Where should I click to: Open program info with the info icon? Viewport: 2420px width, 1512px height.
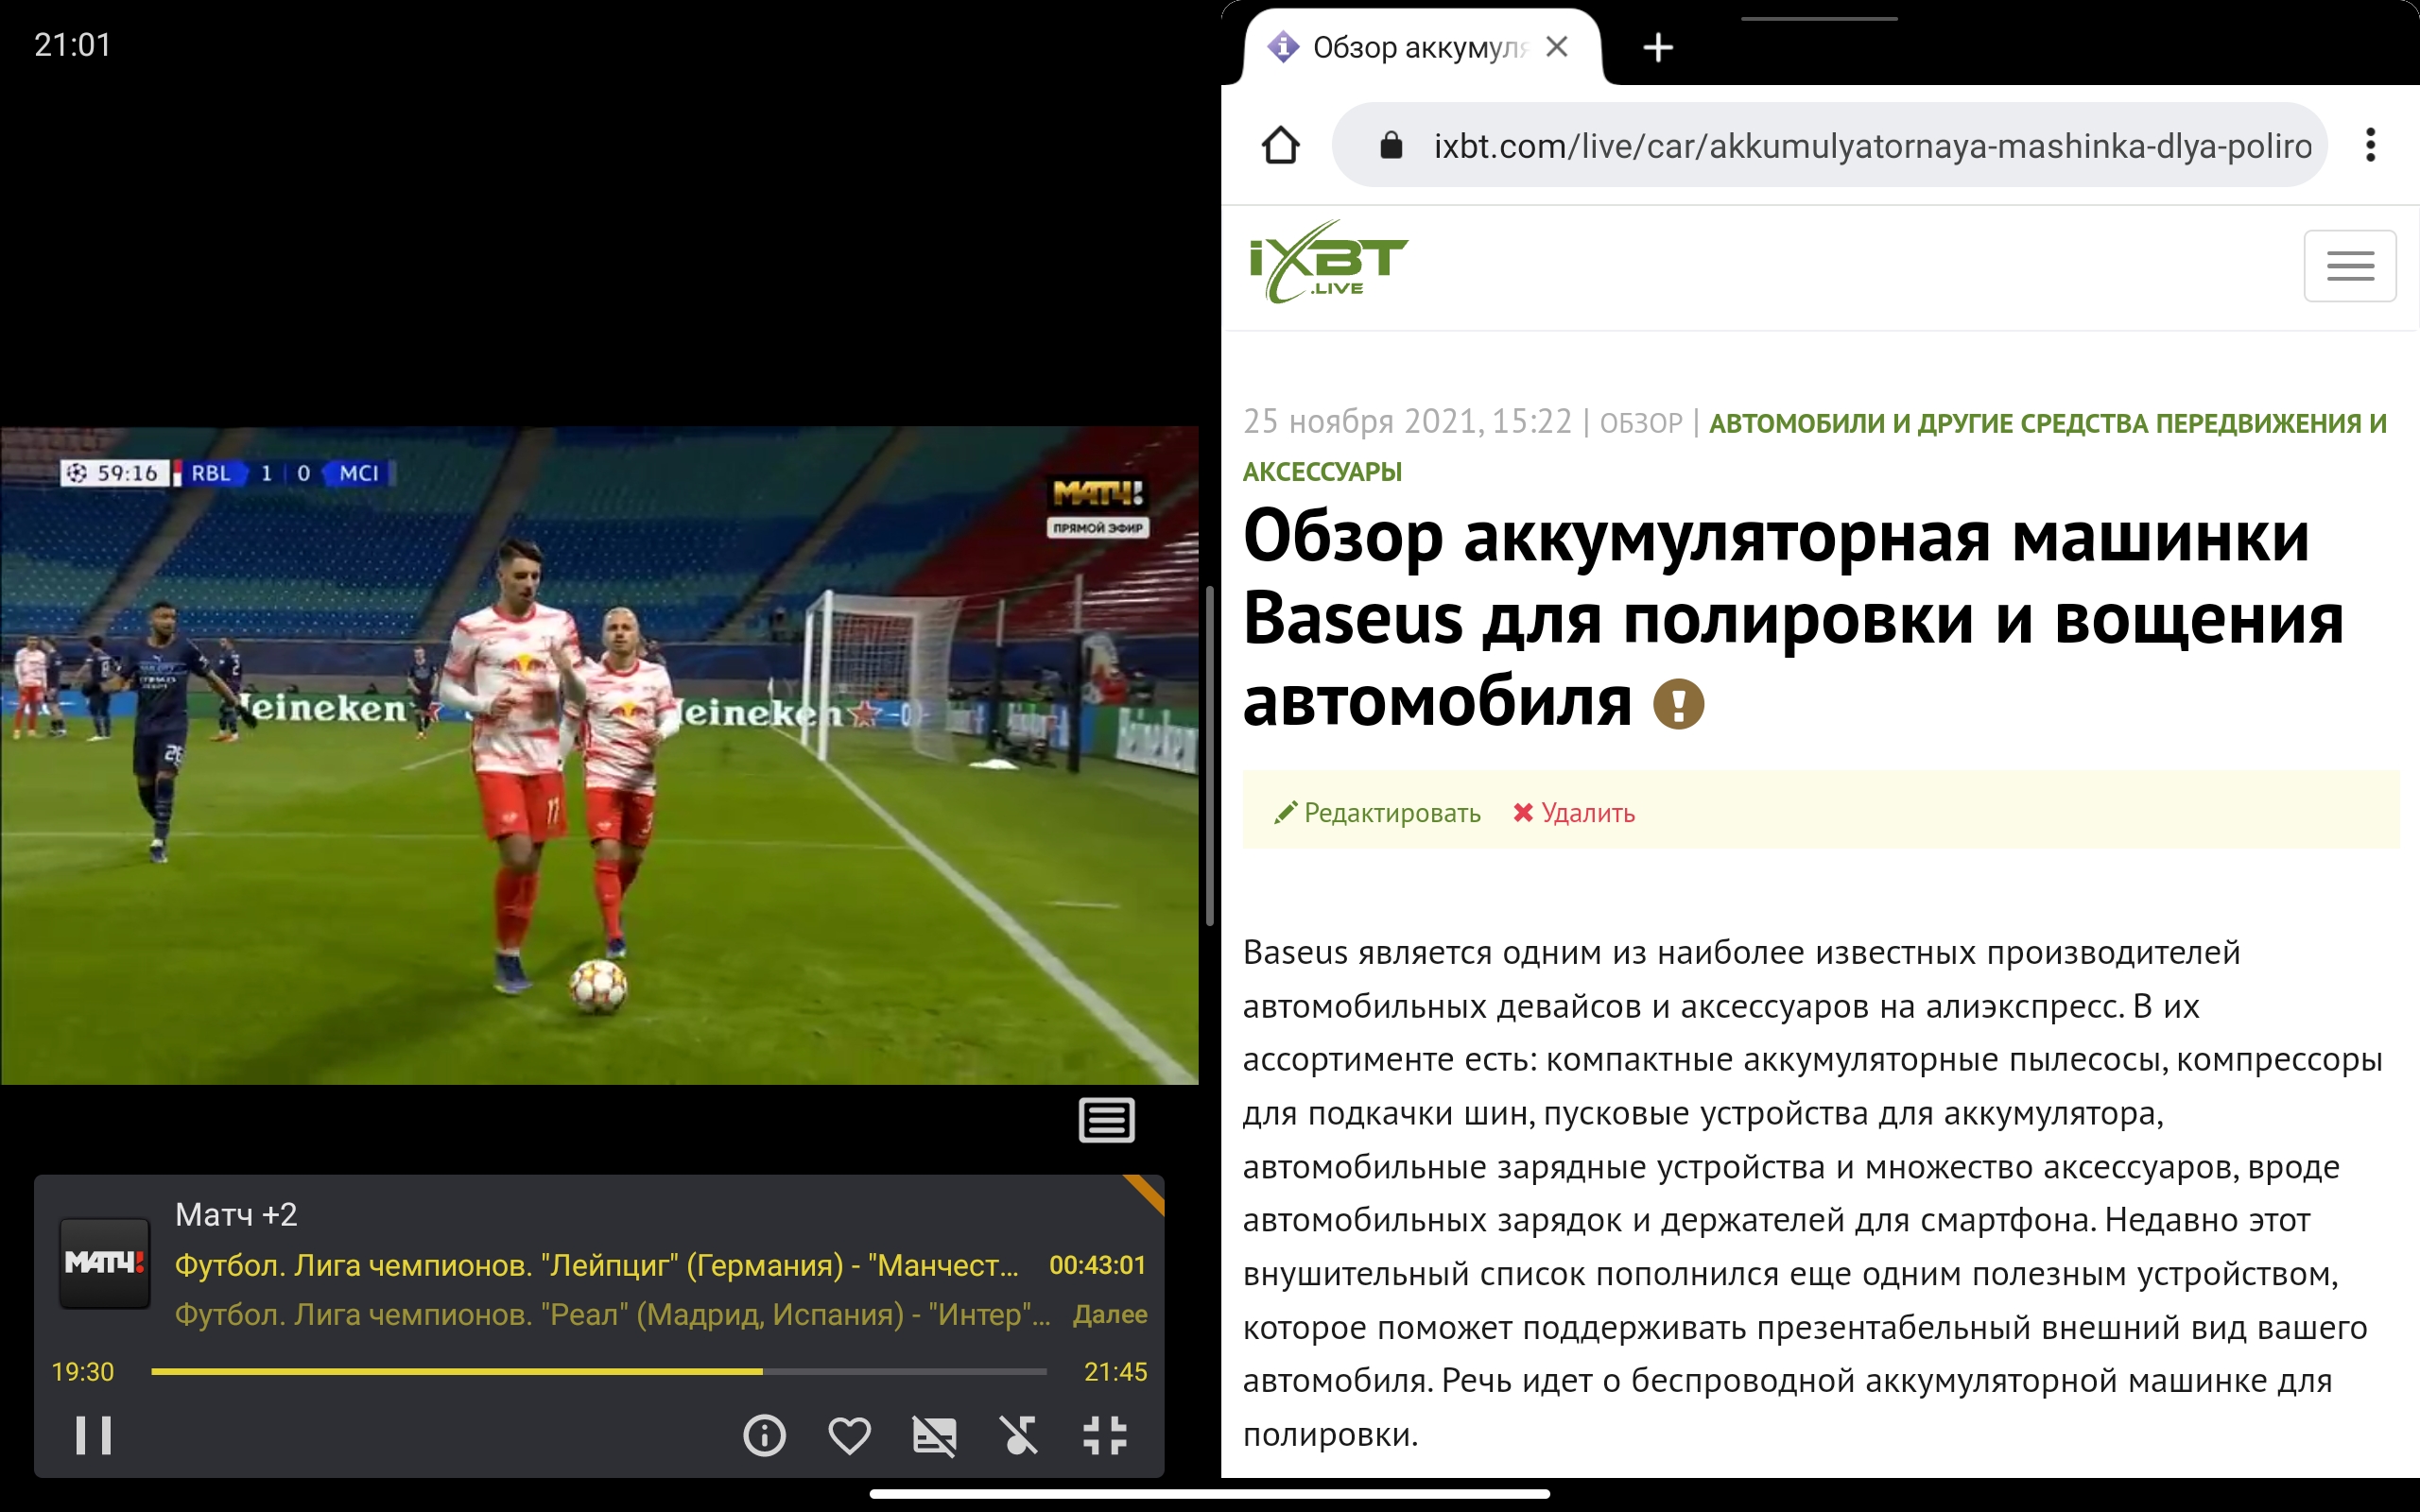[765, 1436]
